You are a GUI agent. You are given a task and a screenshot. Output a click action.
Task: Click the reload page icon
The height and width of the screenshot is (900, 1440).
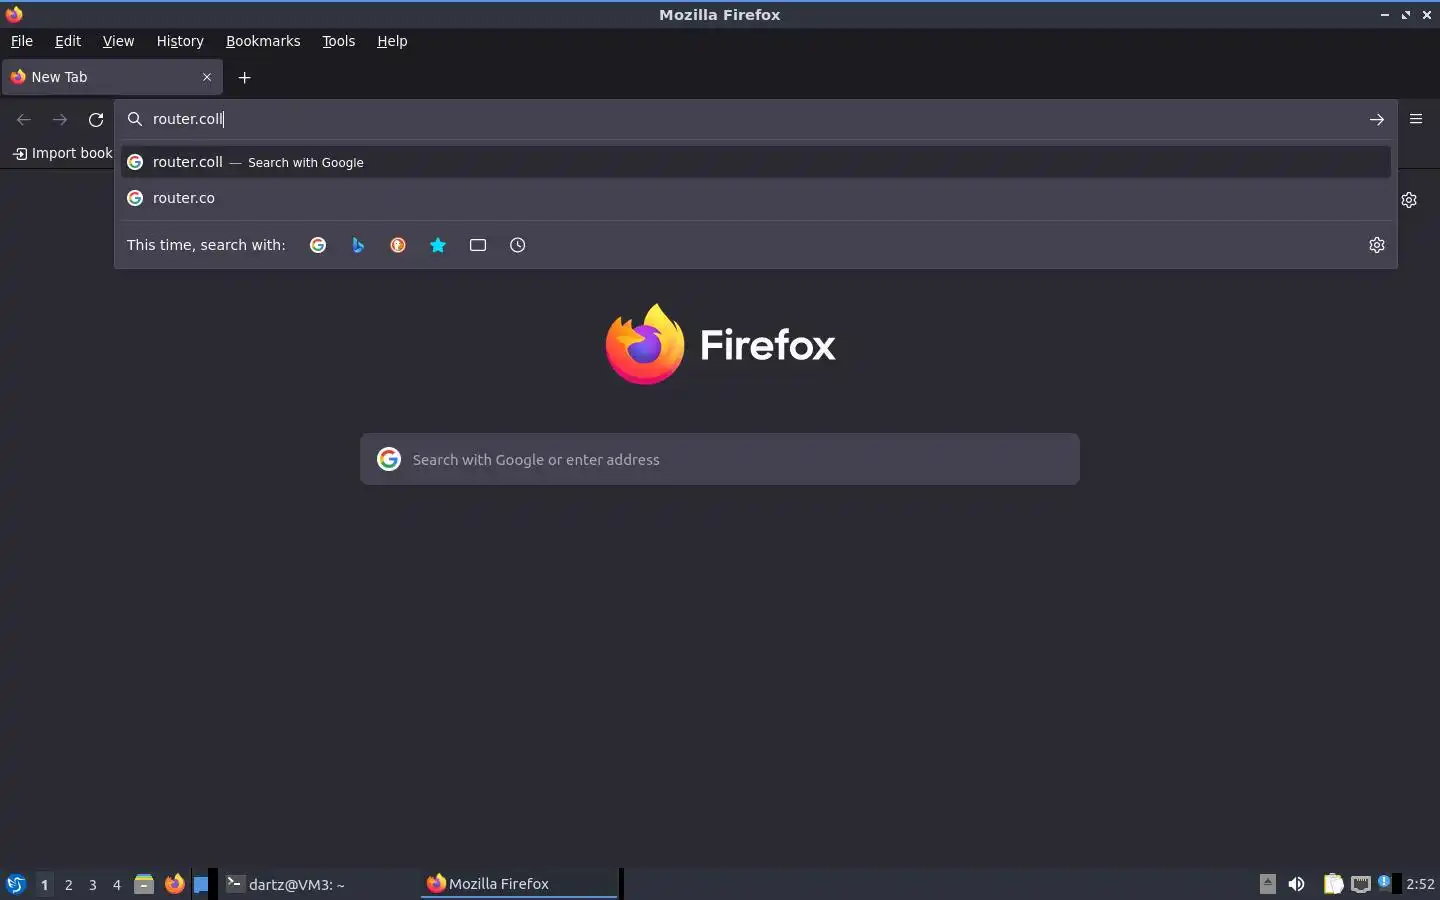(96, 119)
